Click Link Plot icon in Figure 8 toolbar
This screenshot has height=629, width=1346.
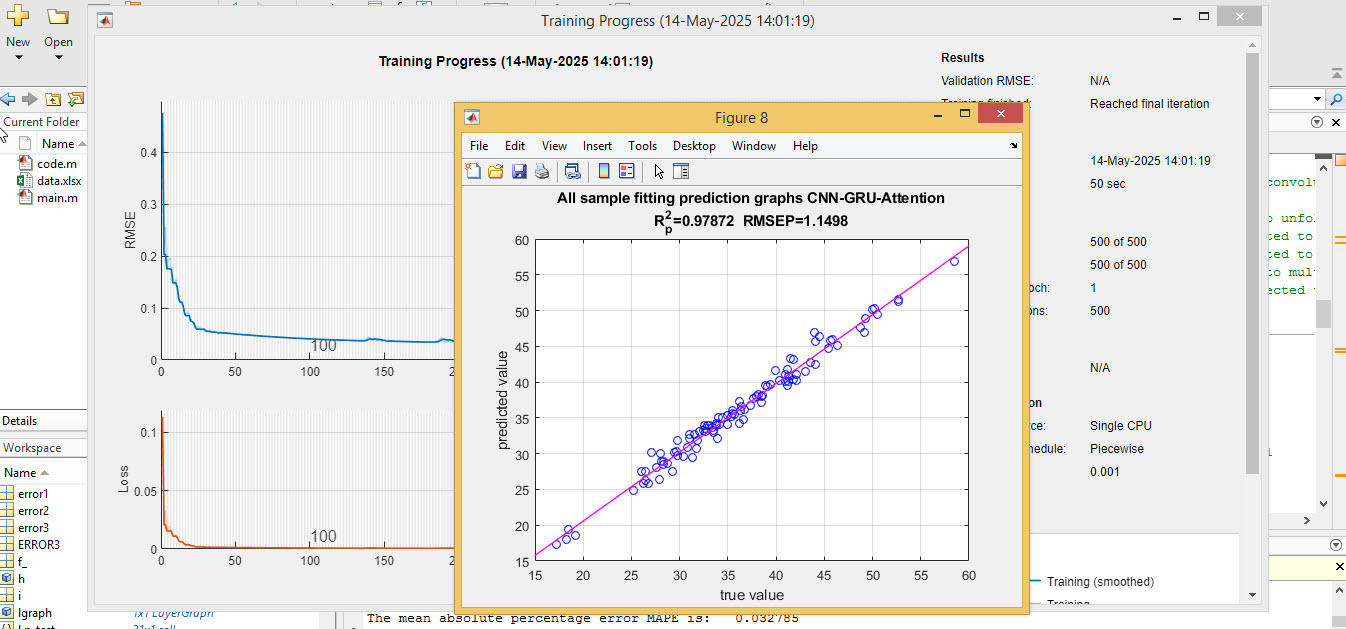[x=572, y=171]
